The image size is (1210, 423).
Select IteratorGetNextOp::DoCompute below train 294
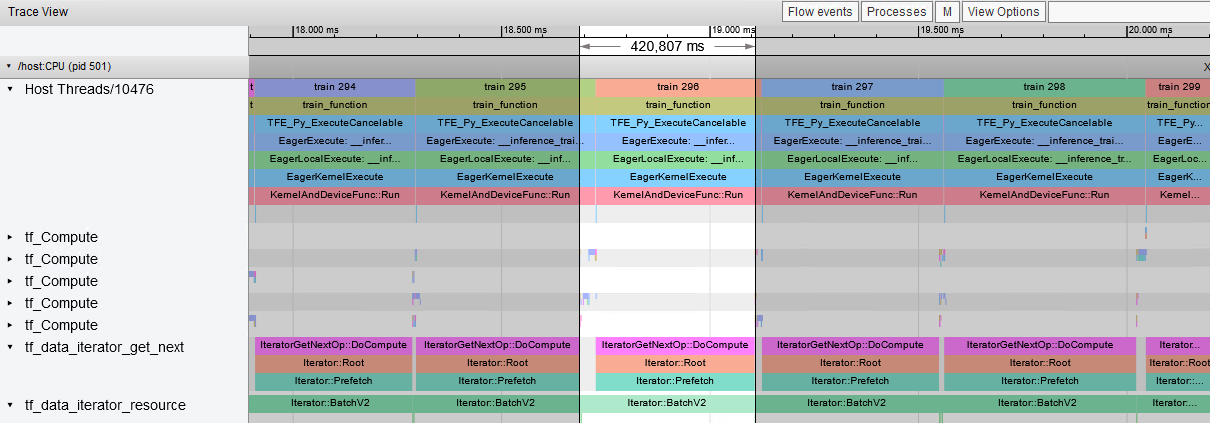click(333, 345)
